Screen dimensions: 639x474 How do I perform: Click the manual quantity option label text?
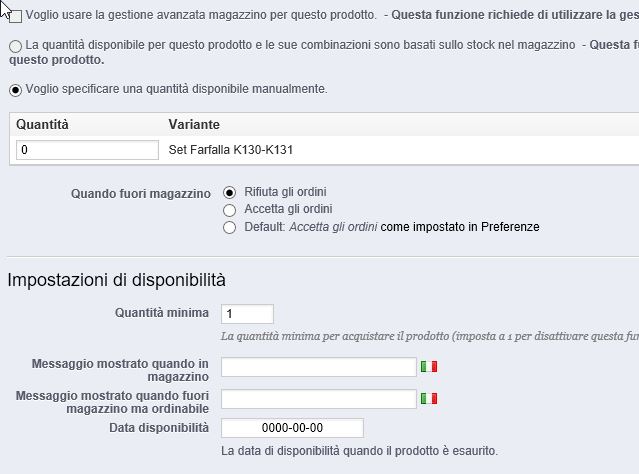tap(176, 89)
